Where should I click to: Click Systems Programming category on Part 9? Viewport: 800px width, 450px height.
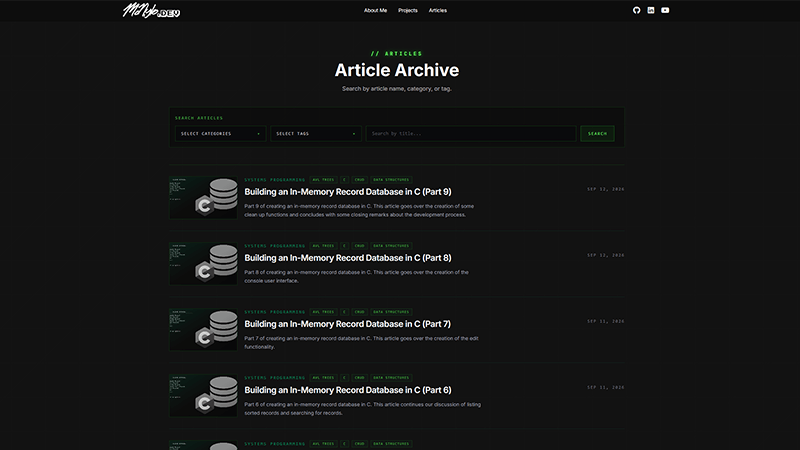coord(274,180)
